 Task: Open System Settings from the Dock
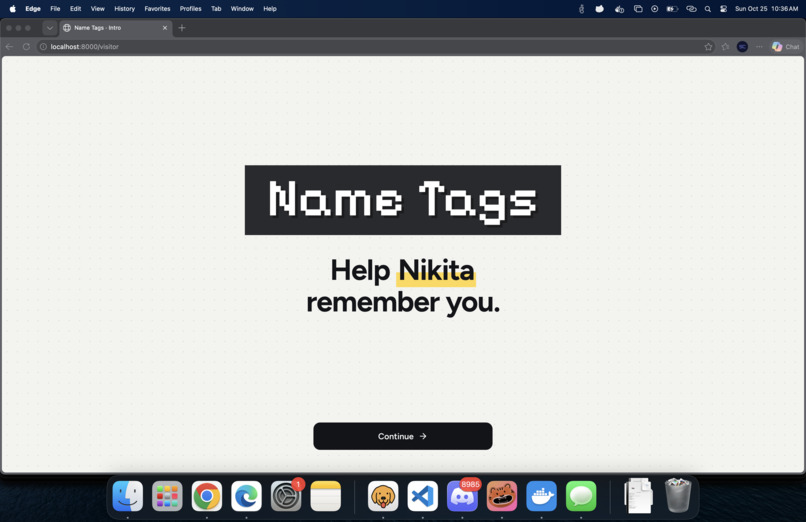coord(286,496)
